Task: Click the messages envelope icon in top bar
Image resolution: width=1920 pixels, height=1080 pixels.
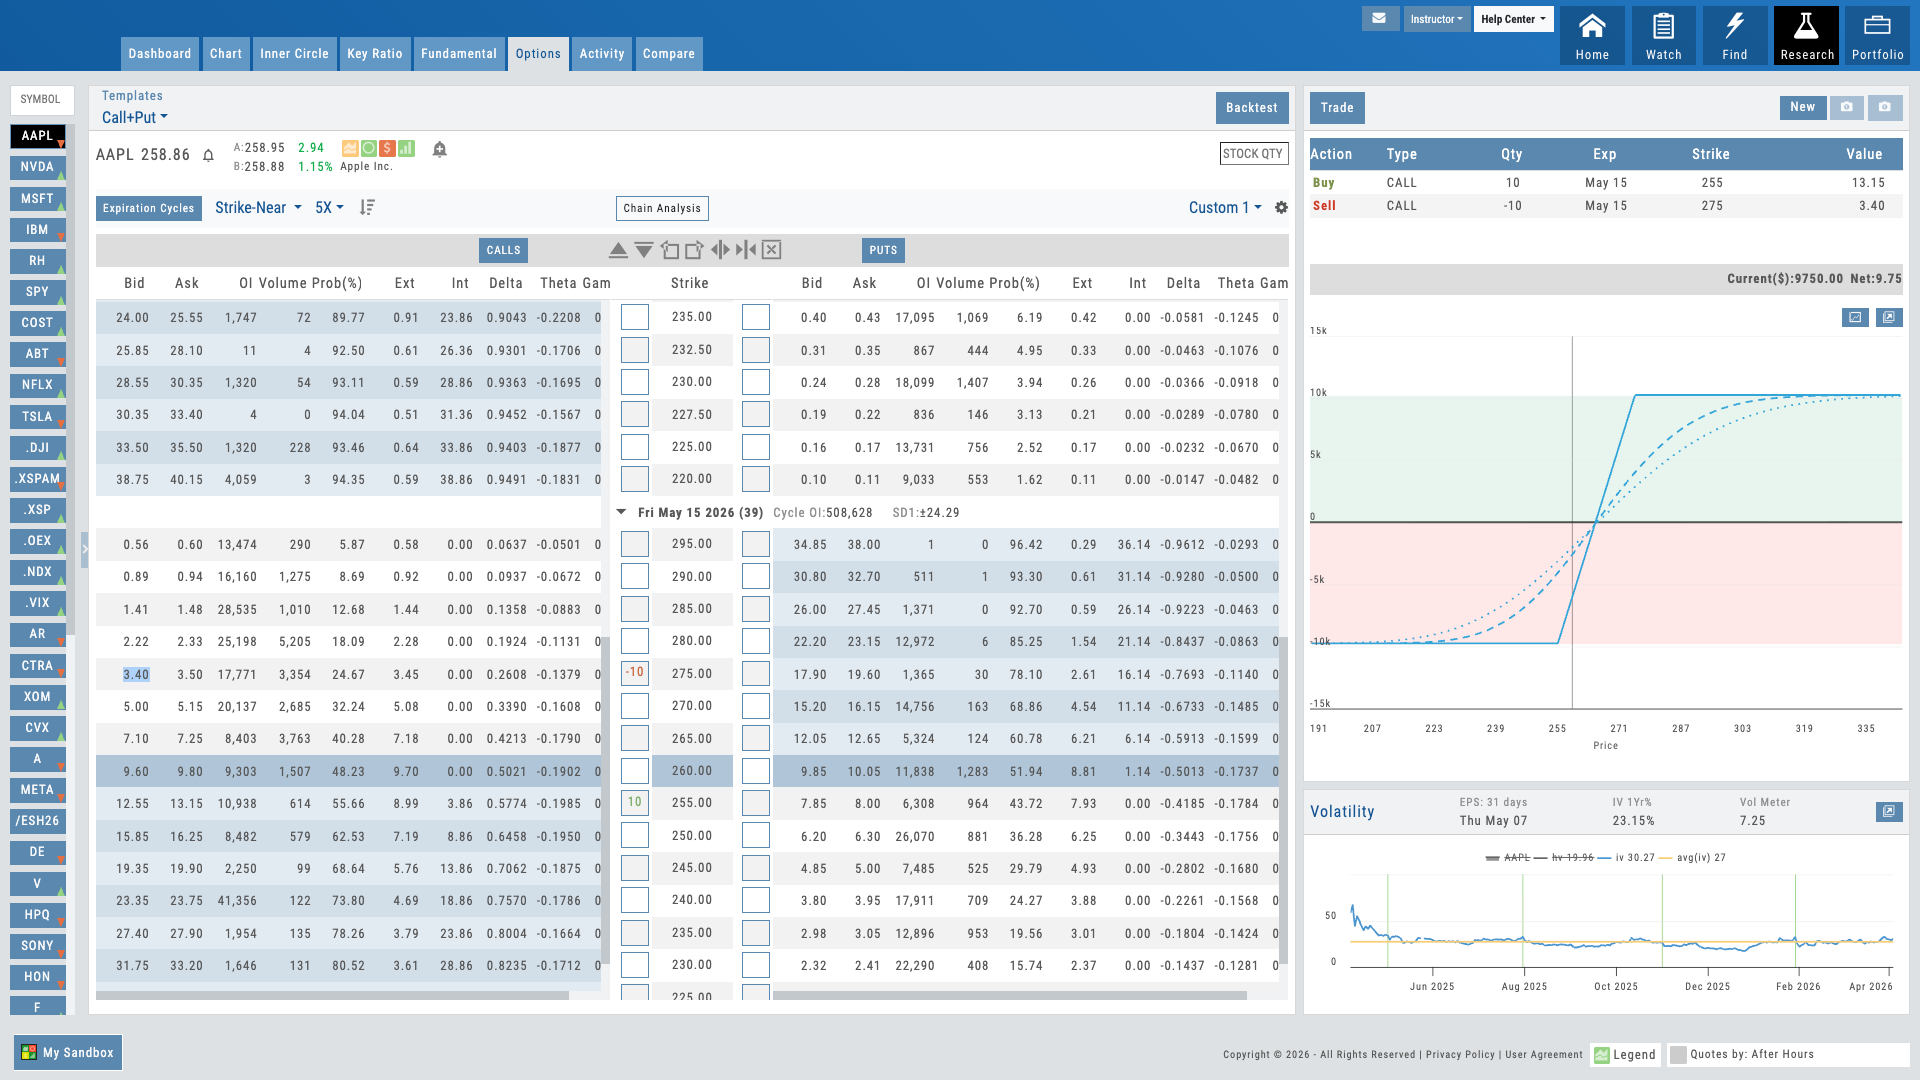Action: coord(1380,18)
